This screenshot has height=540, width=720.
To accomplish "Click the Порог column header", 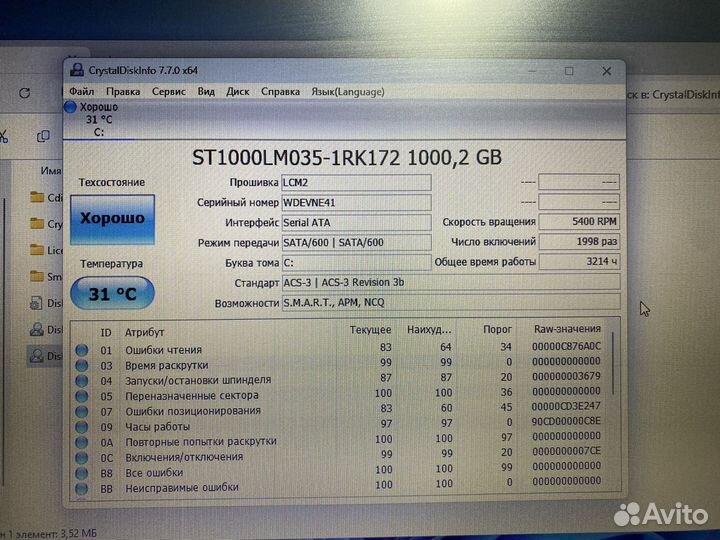I will click(497, 330).
